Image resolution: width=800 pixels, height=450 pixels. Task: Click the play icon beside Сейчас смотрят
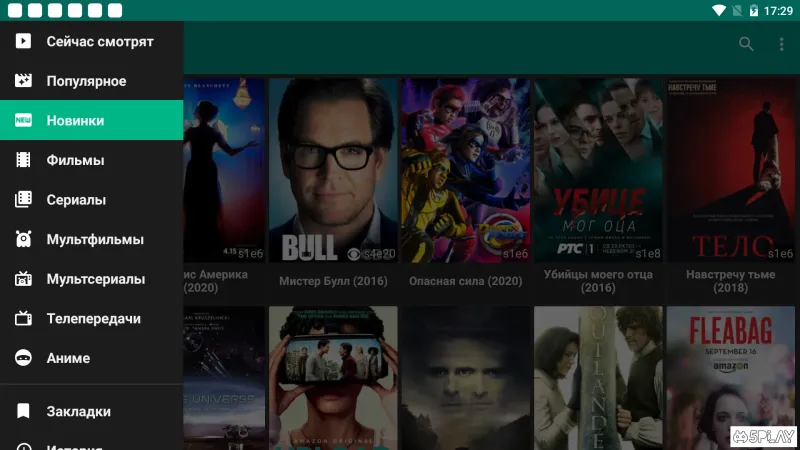[x=24, y=42]
